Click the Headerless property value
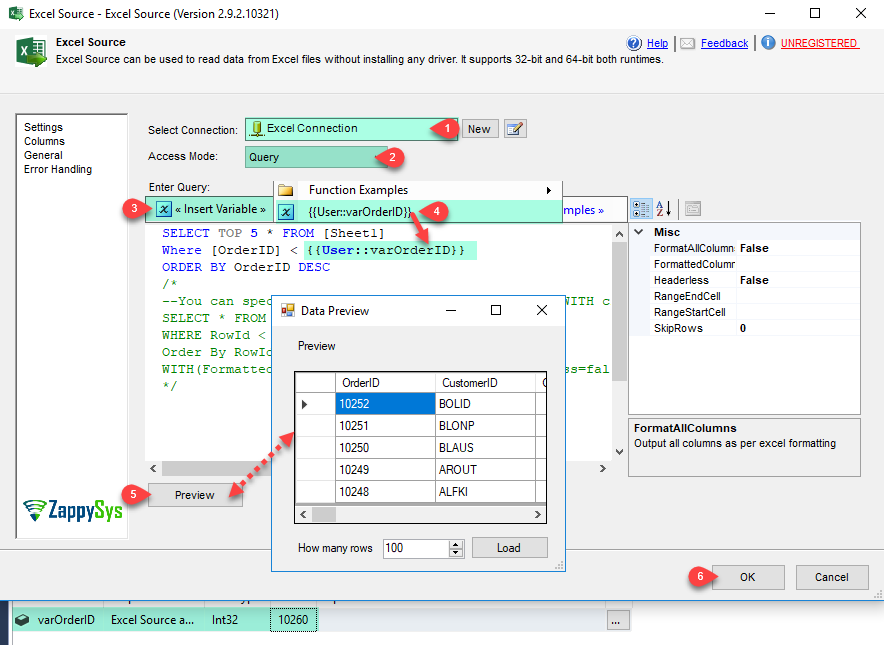This screenshot has height=645, width=884. coord(797,280)
